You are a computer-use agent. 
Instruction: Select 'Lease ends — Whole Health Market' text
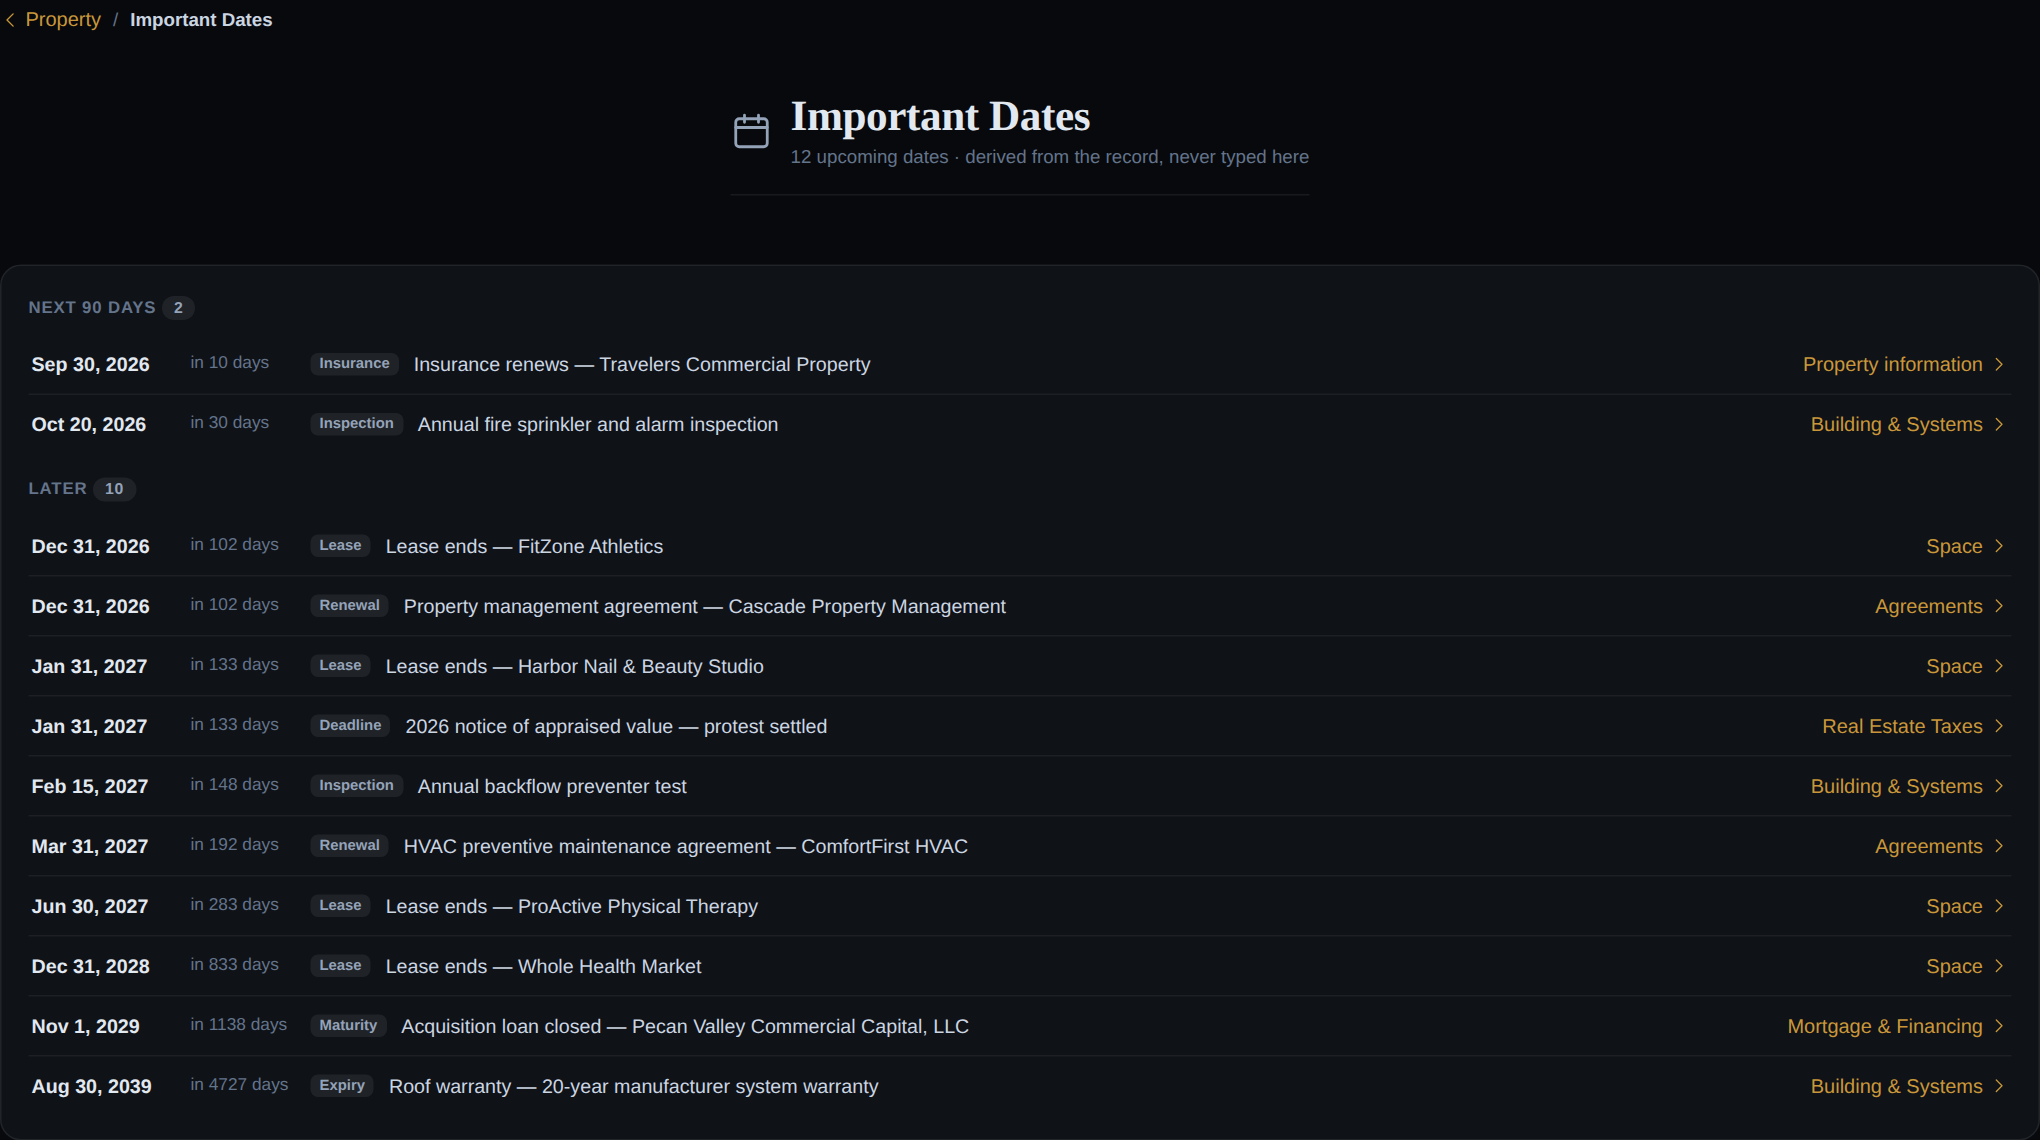pos(543,967)
